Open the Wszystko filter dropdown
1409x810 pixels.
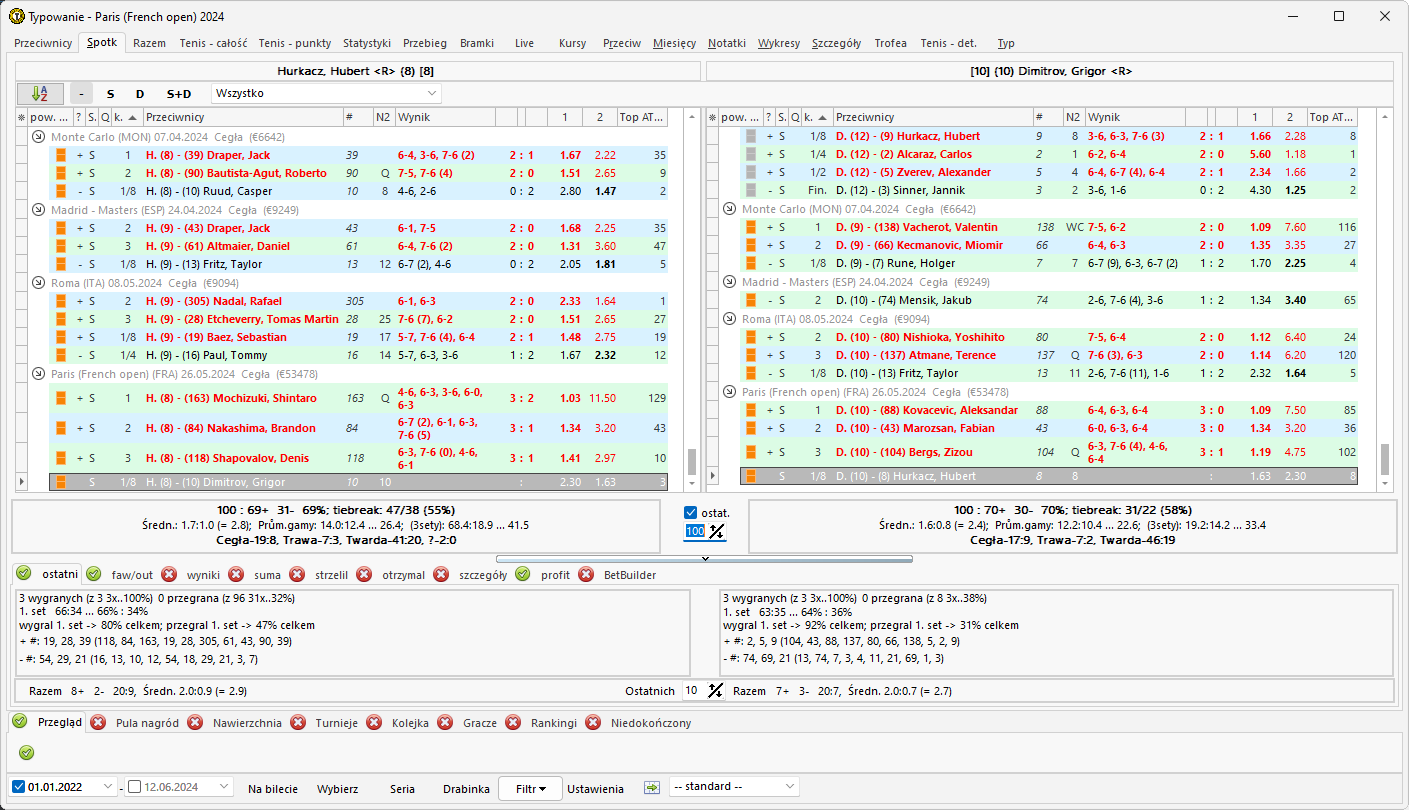(x=326, y=94)
